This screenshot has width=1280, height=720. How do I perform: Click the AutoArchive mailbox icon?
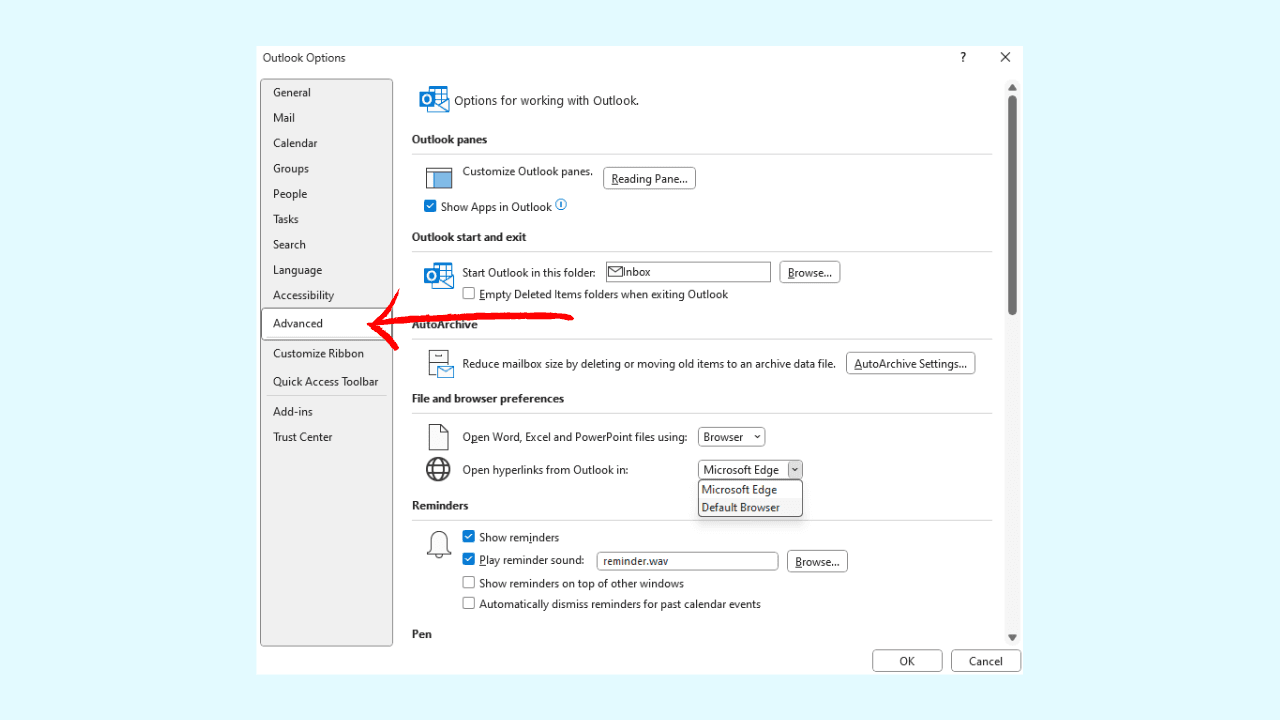point(440,364)
